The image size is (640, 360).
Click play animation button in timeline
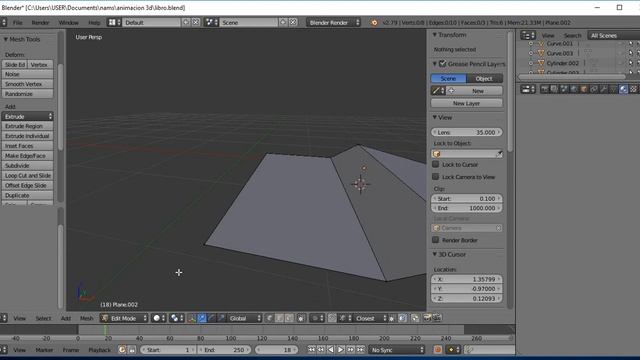click(x=340, y=349)
